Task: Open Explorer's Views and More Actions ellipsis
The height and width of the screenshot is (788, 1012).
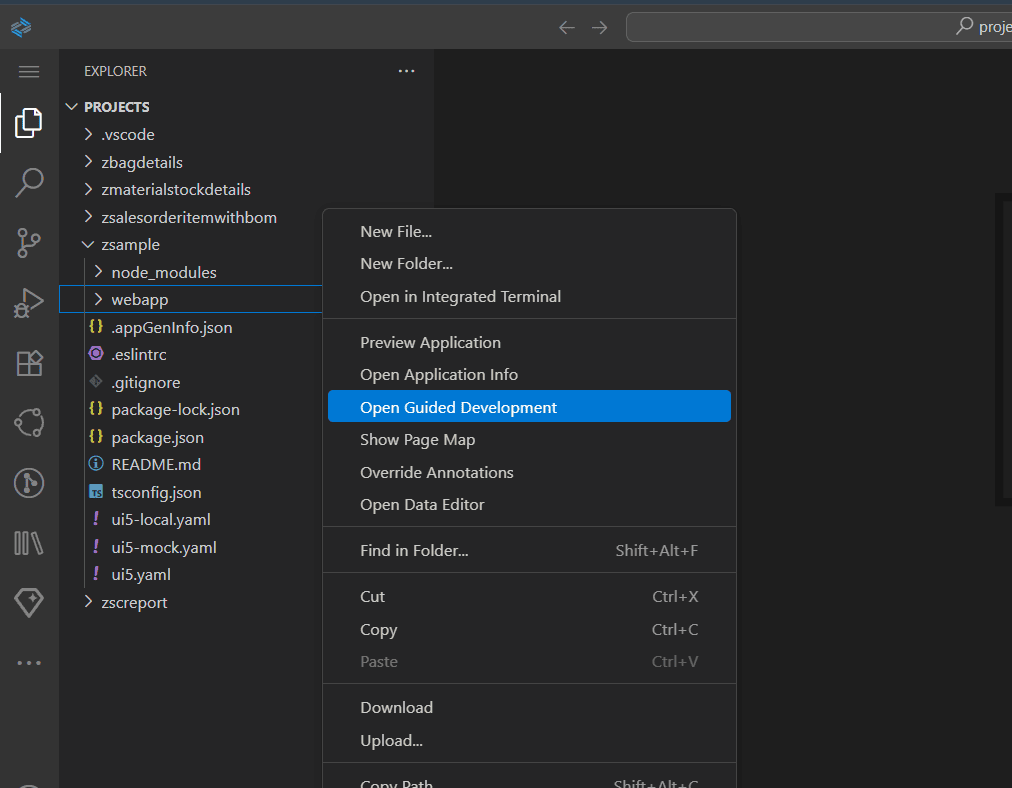Action: (x=406, y=71)
